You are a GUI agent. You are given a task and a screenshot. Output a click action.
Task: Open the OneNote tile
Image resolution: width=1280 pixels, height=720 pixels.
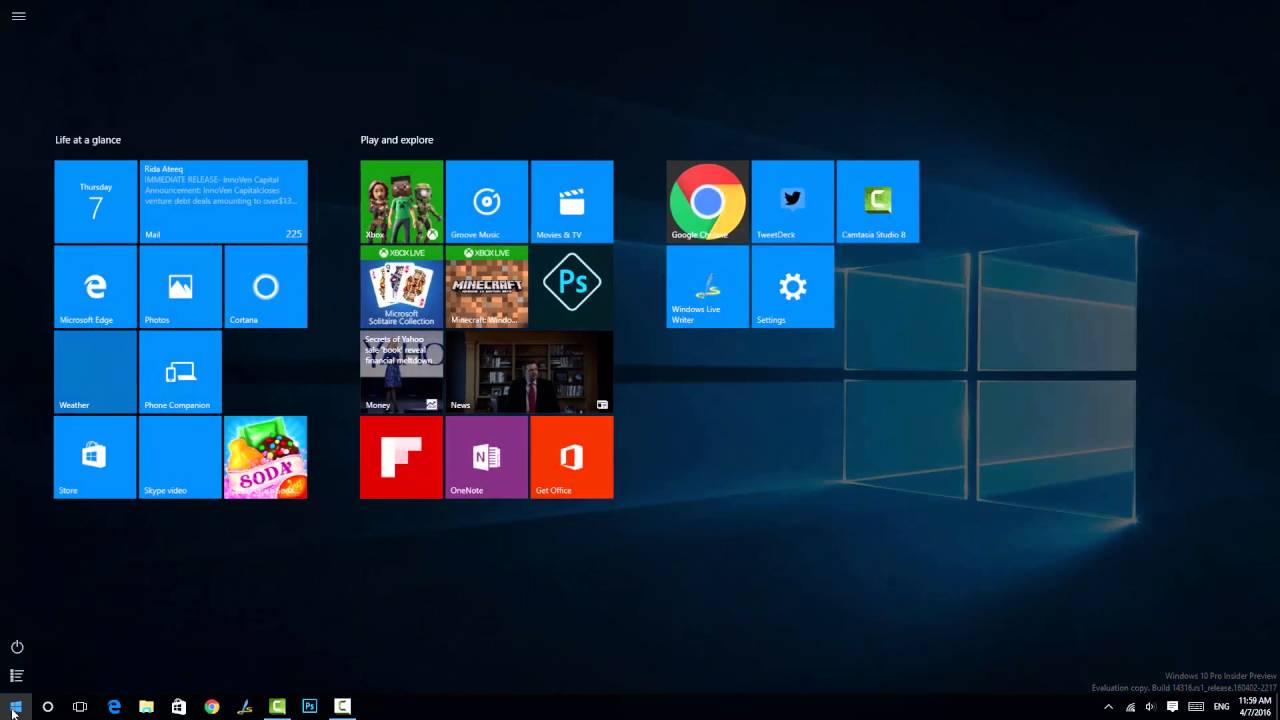click(x=487, y=457)
